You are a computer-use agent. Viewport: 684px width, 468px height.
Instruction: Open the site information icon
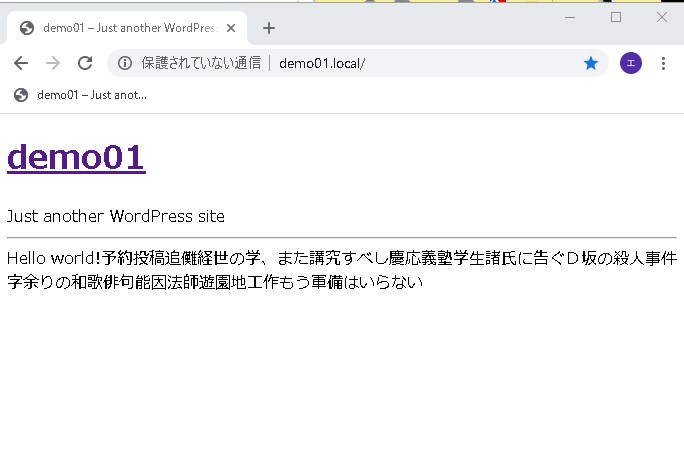[x=125, y=63]
